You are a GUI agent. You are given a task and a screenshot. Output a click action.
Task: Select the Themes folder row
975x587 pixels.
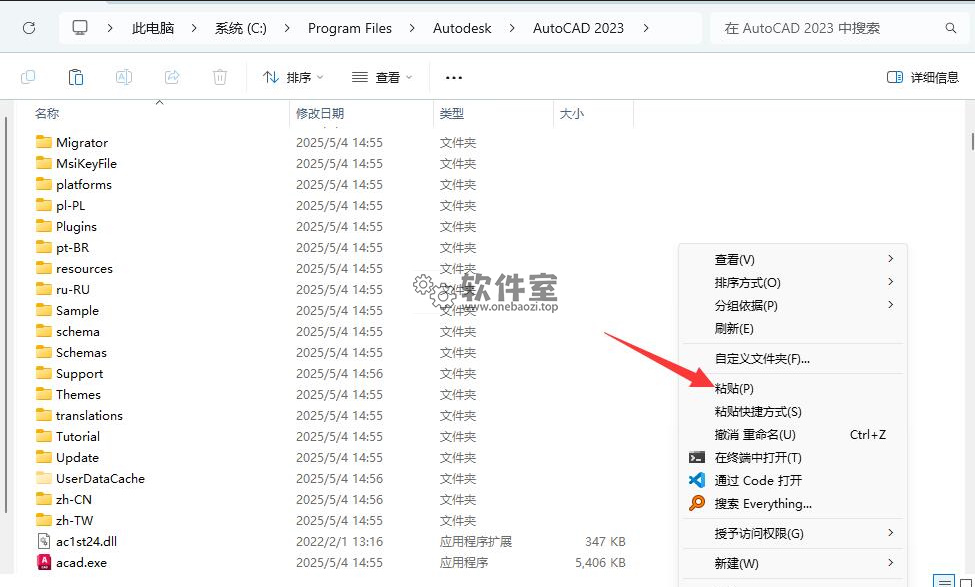click(332, 394)
